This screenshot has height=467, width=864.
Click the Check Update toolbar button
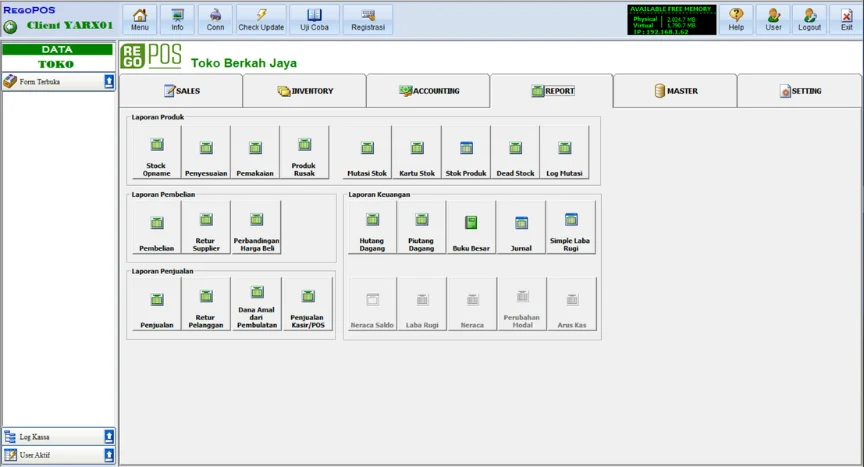[x=261, y=19]
